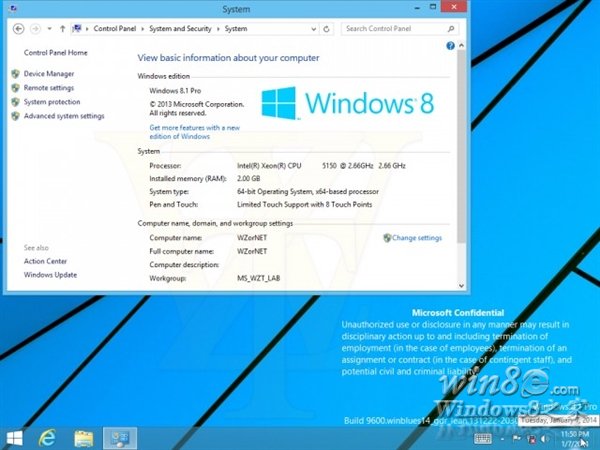Open Device Manager link
Screen dimensions: 600x450
coord(49,74)
